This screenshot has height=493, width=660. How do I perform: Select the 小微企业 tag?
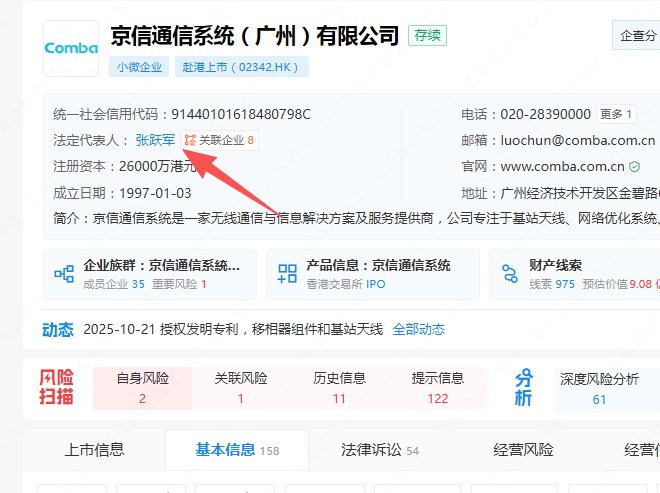pos(139,67)
